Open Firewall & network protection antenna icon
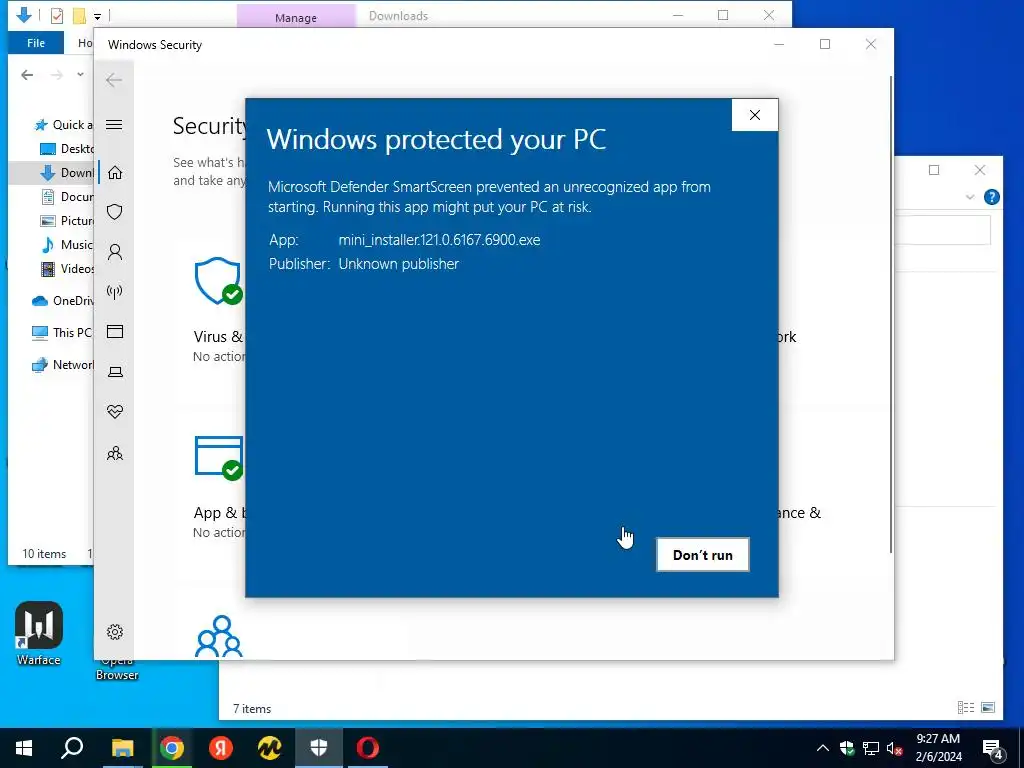1024x768 pixels. point(115,292)
